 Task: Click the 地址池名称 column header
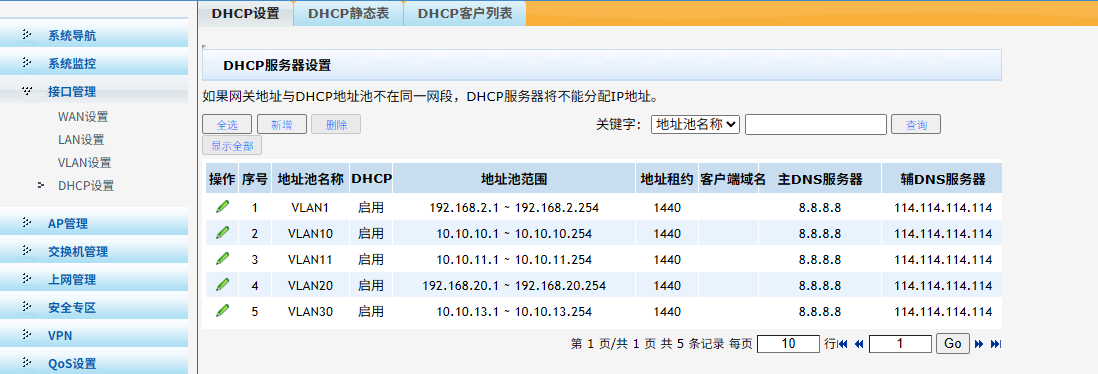point(310,179)
